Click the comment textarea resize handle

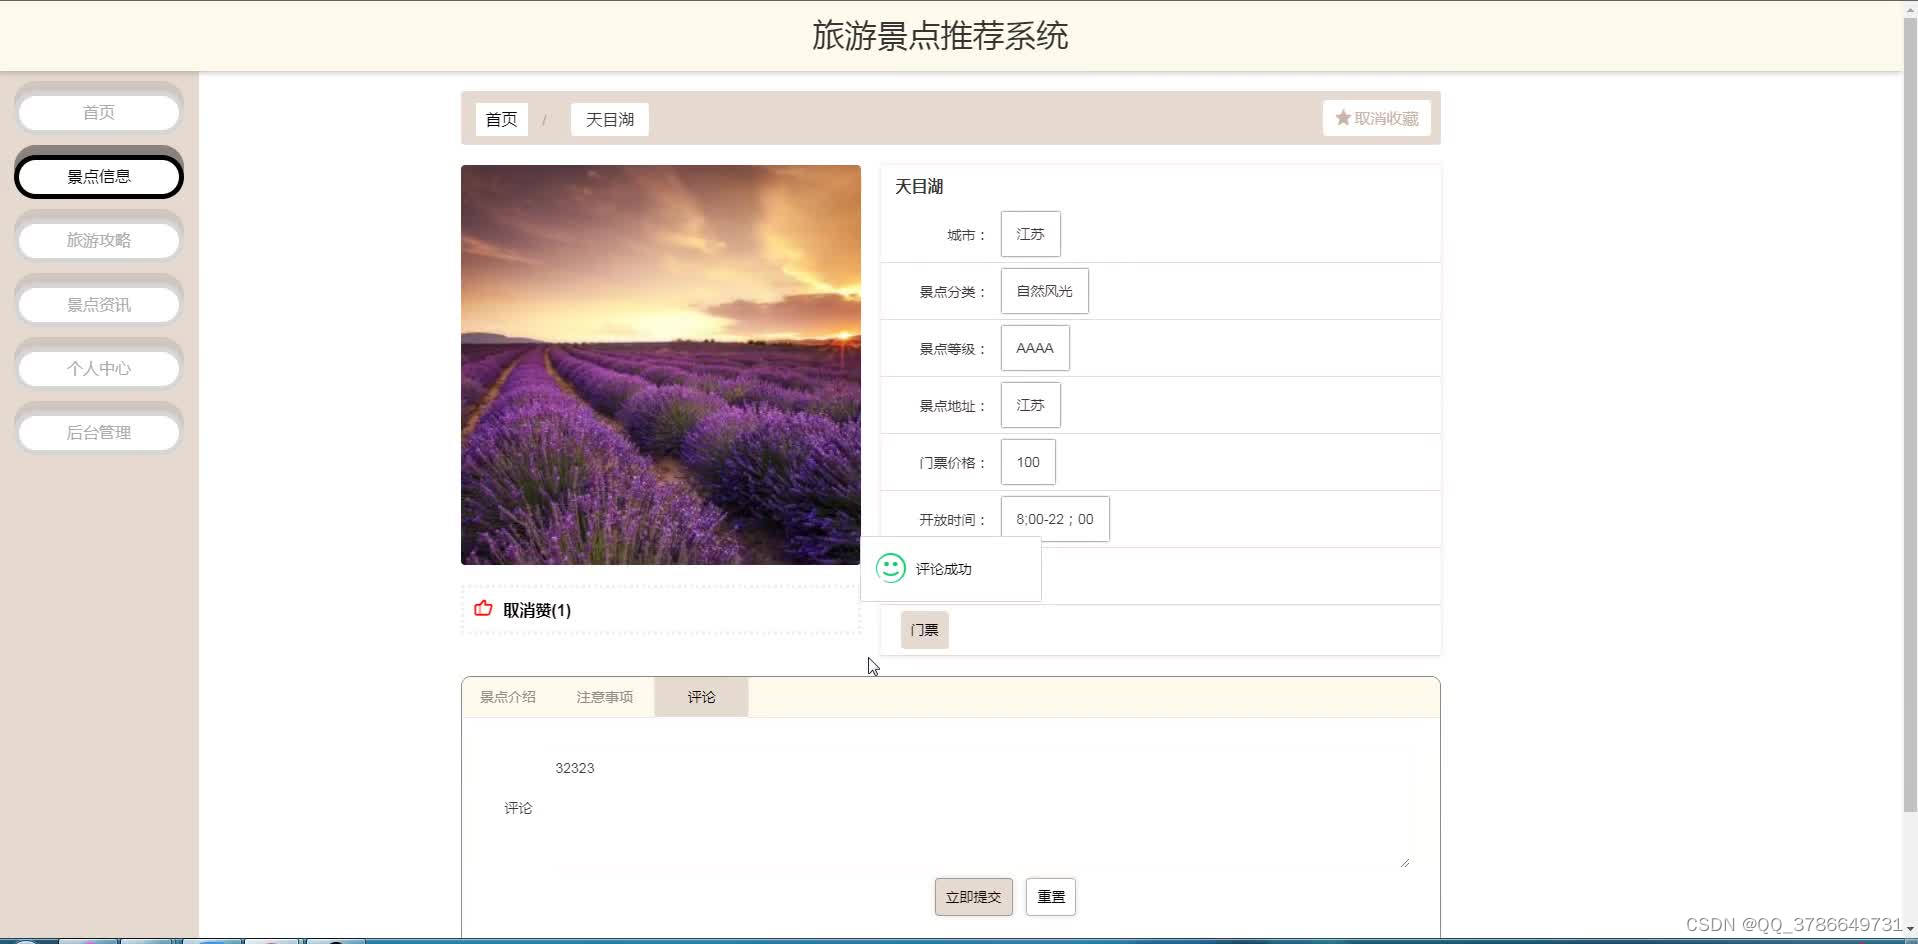pos(1405,862)
